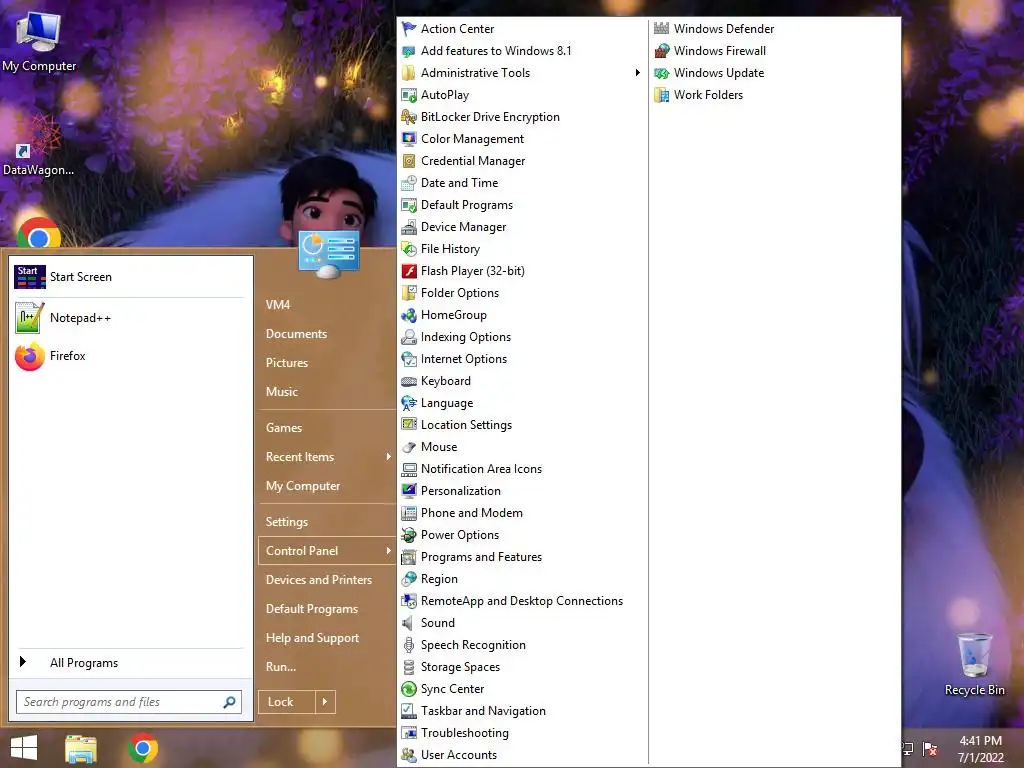Expand All Programs with its triangle arrow
1024x768 pixels.
(x=23, y=662)
